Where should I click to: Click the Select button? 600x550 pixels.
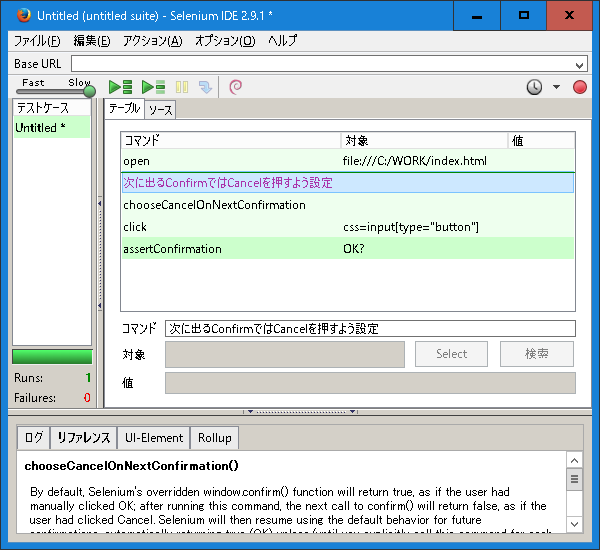tap(451, 354)
